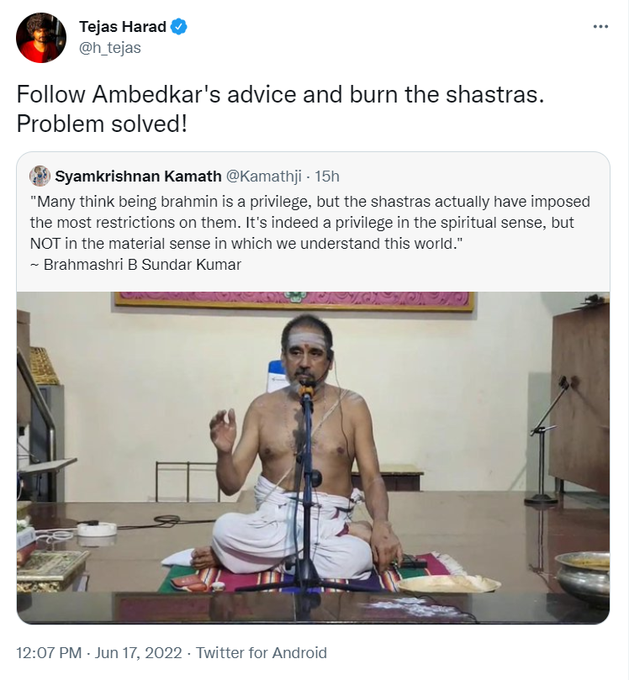
Task: Open the 15h timestamp of quoted tweet
Action: click(327, 177)
